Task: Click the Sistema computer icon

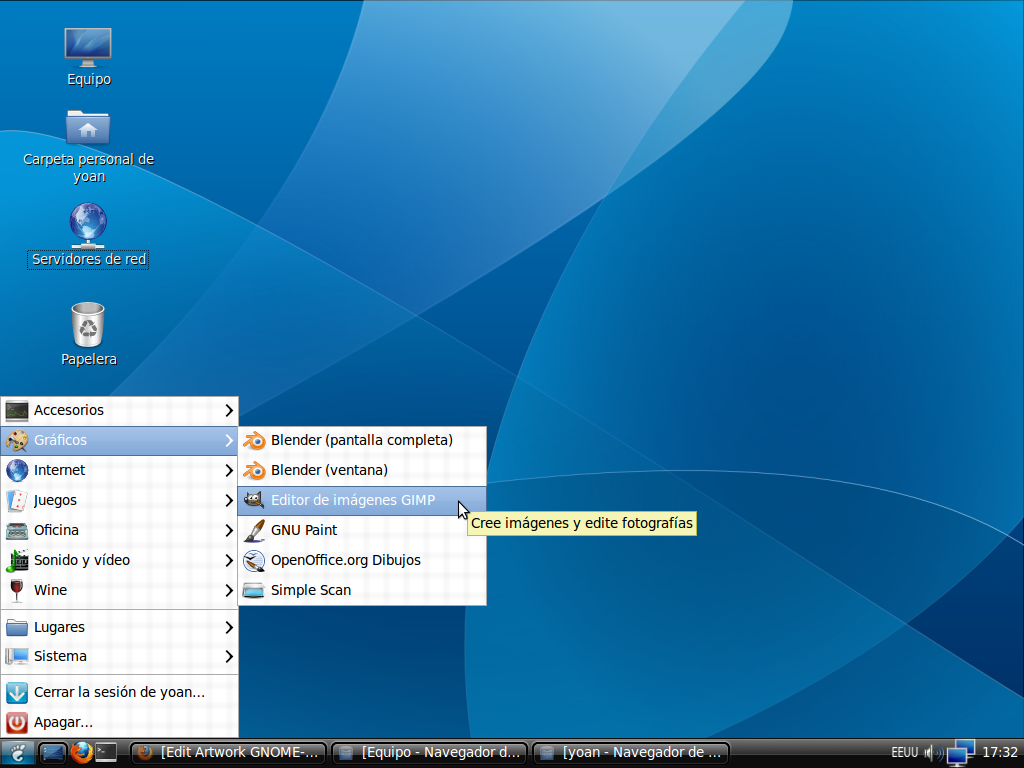Action: pos(17,656)
